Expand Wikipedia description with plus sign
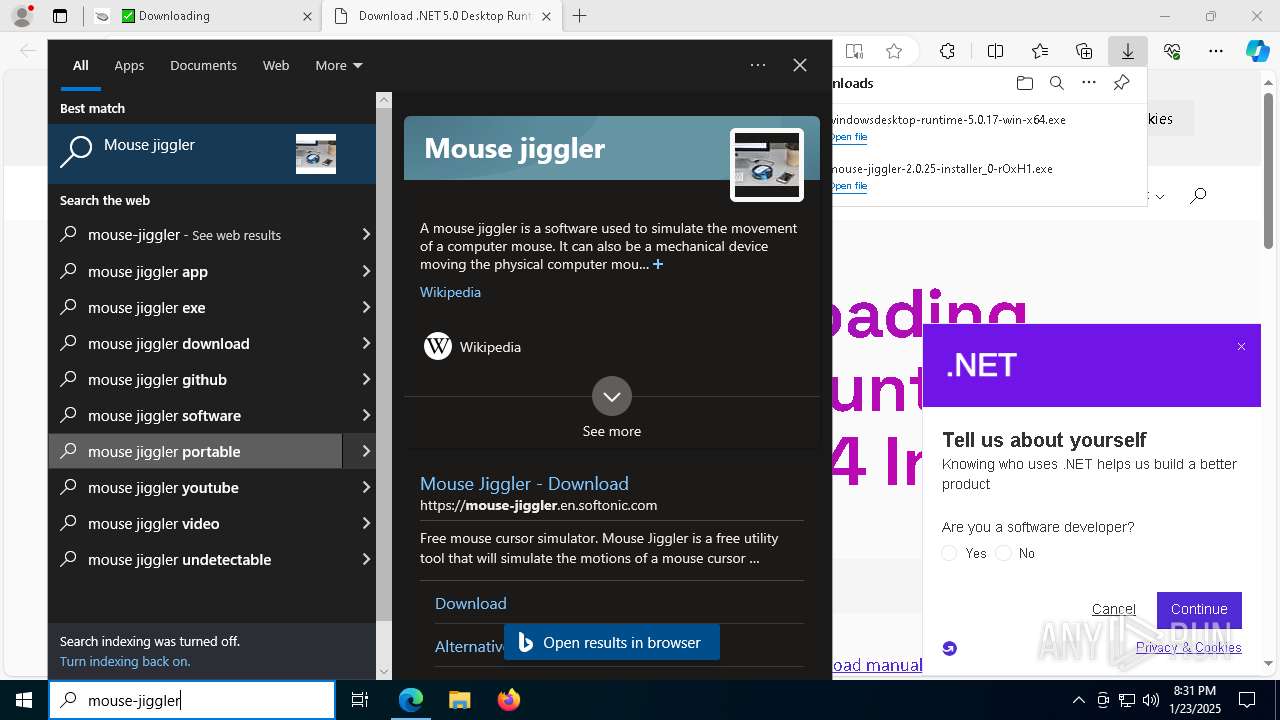 pos(658,265)
